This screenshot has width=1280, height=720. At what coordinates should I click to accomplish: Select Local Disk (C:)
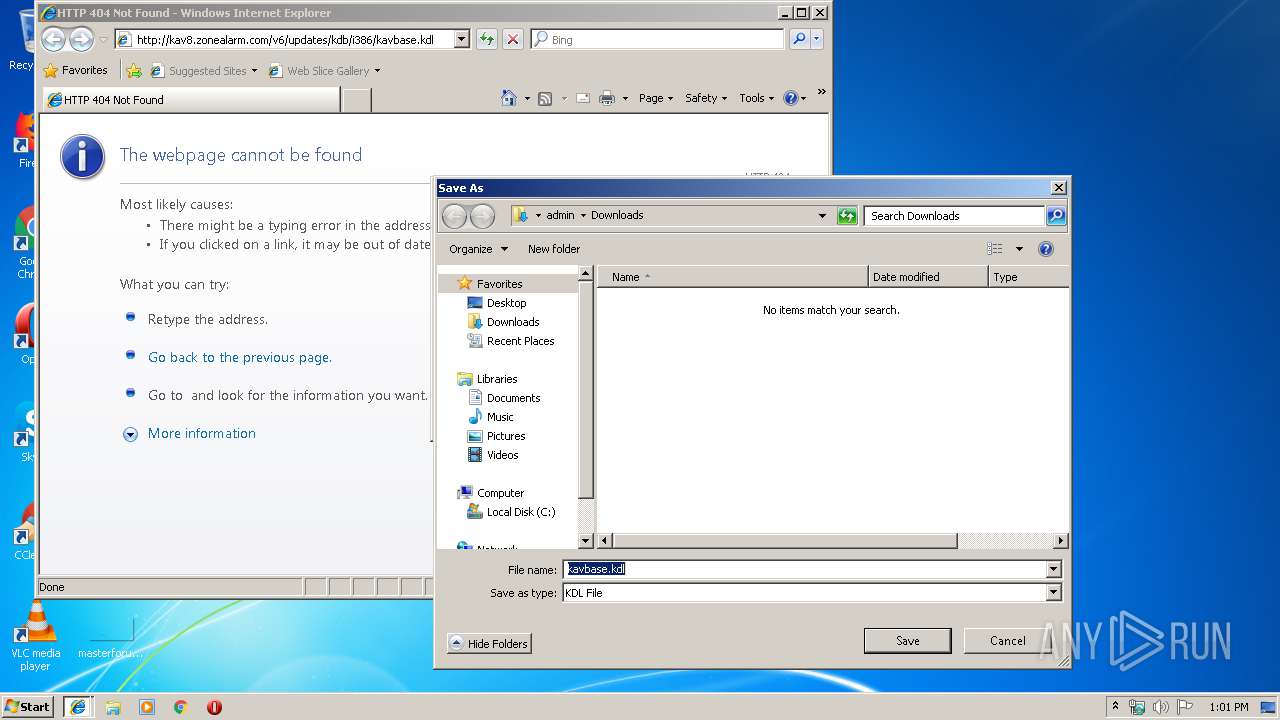(x=520, y=512)
